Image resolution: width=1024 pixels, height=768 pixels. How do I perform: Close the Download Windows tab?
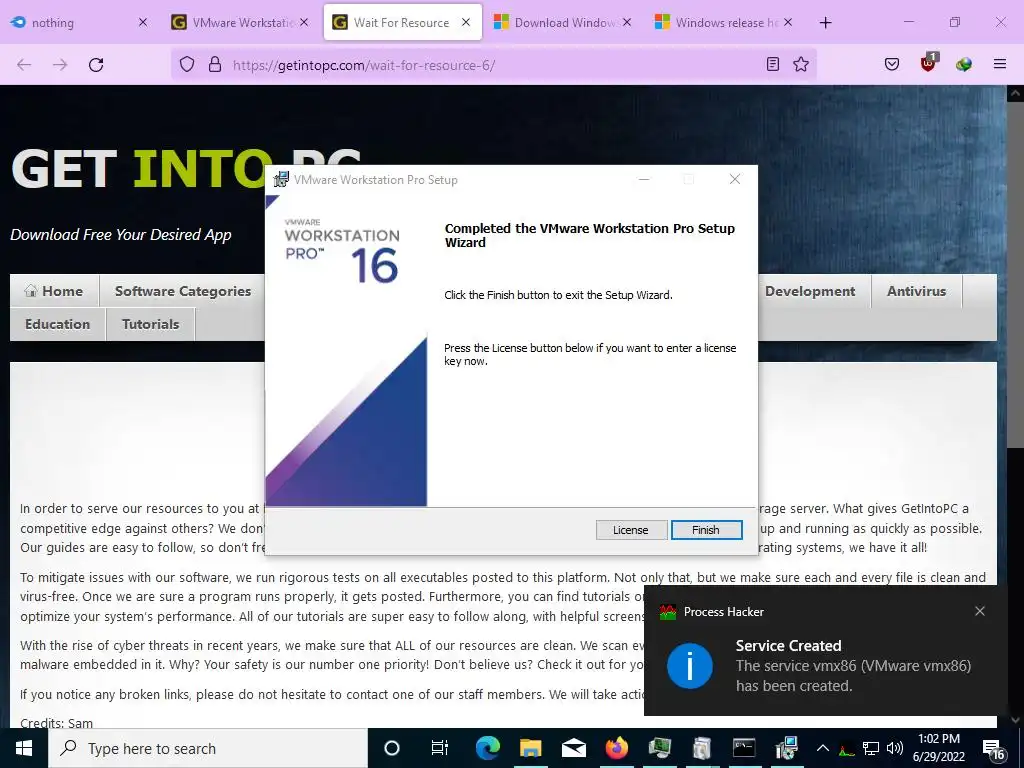point(627,22)
